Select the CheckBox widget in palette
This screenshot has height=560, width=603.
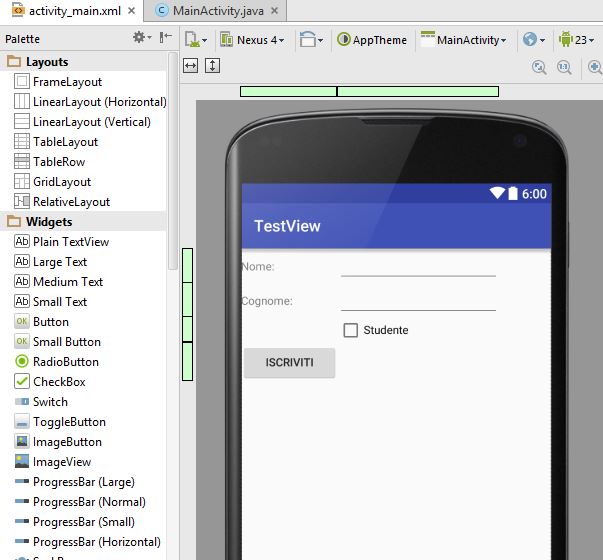(58, 382)
